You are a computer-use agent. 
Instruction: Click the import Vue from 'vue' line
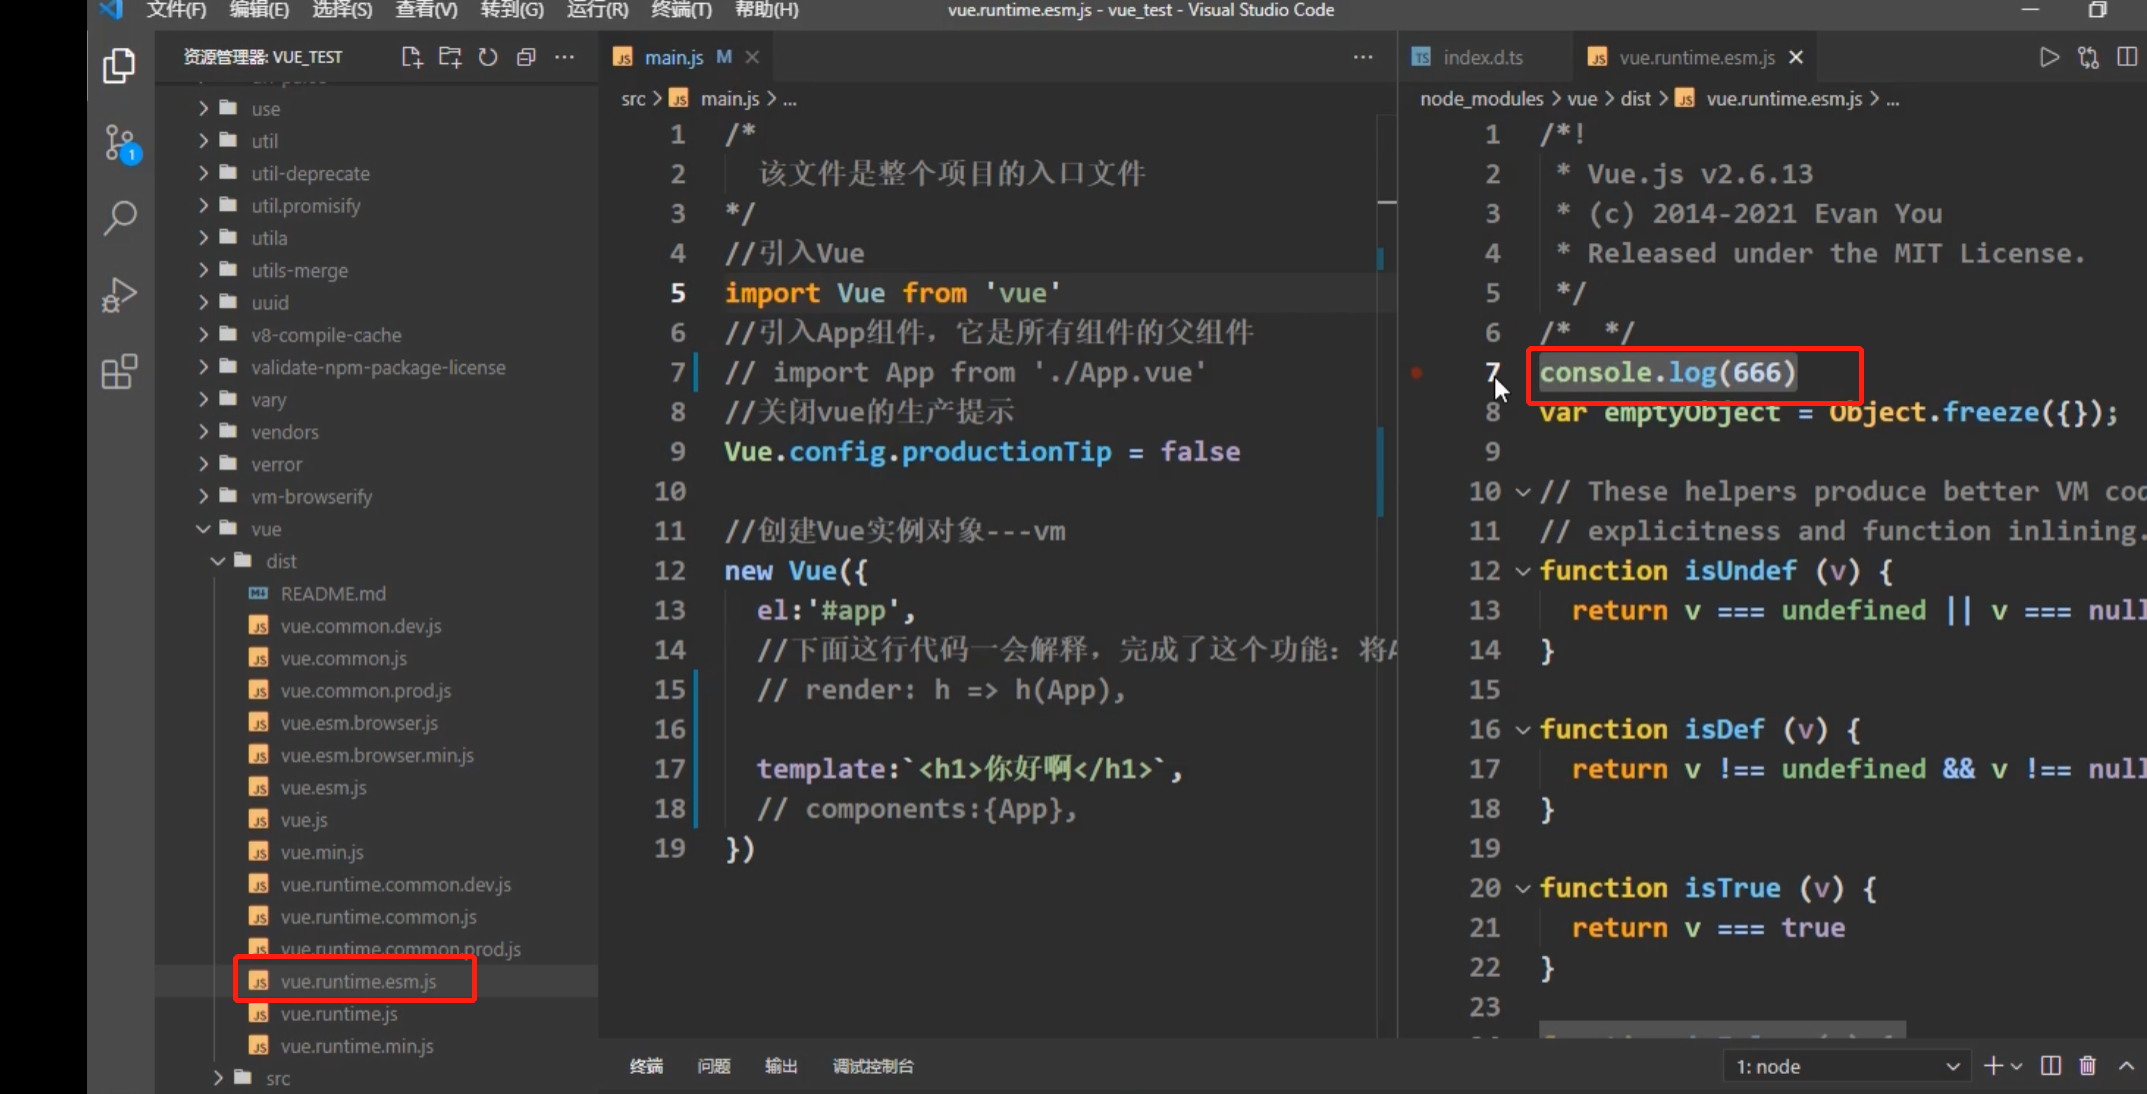coord(892,293)
